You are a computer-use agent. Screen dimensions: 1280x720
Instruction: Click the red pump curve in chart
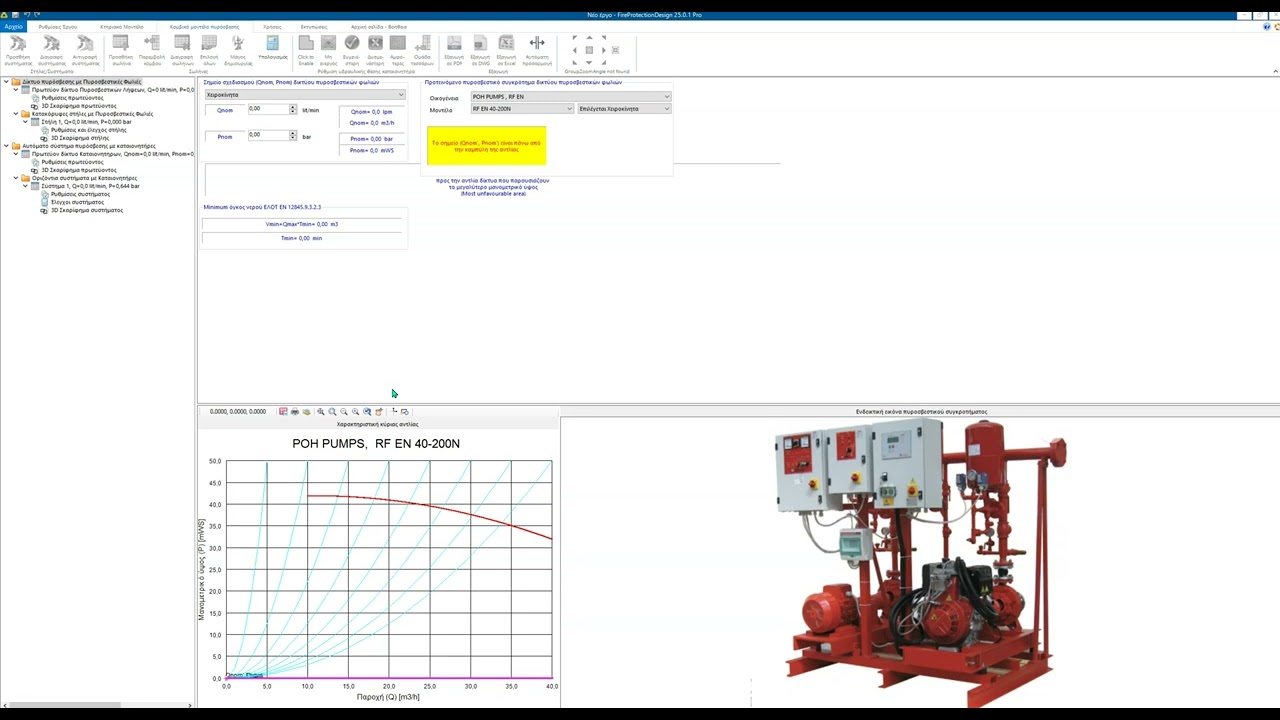[x=430, y=505]
